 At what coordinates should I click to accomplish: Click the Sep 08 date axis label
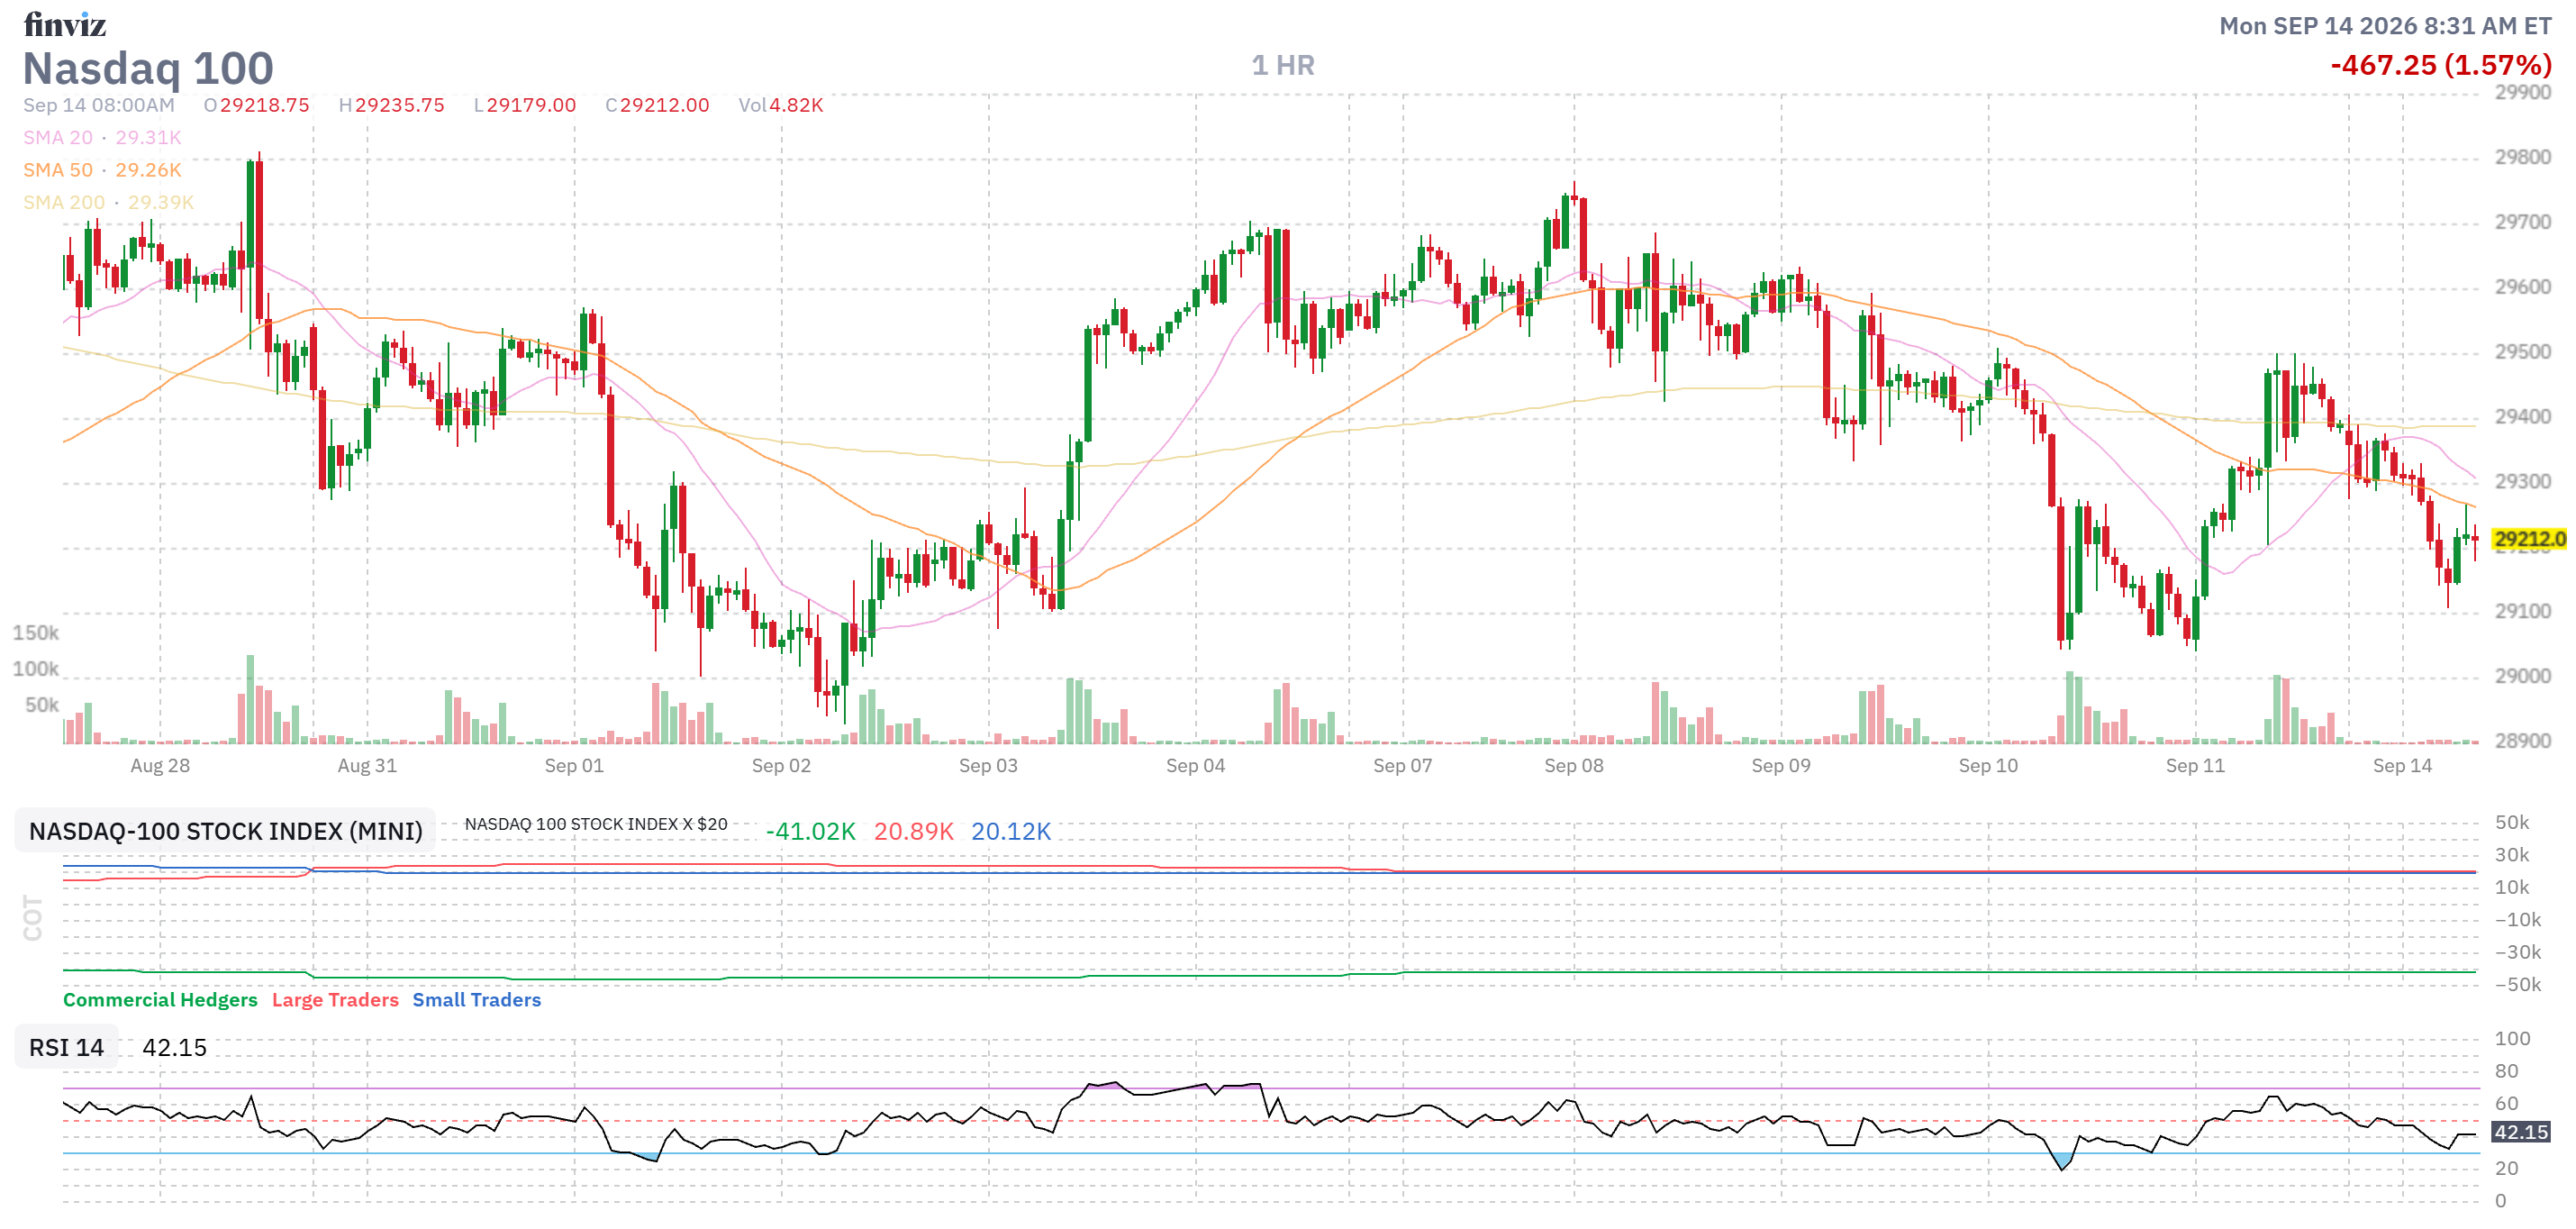tap(1574, 765)
